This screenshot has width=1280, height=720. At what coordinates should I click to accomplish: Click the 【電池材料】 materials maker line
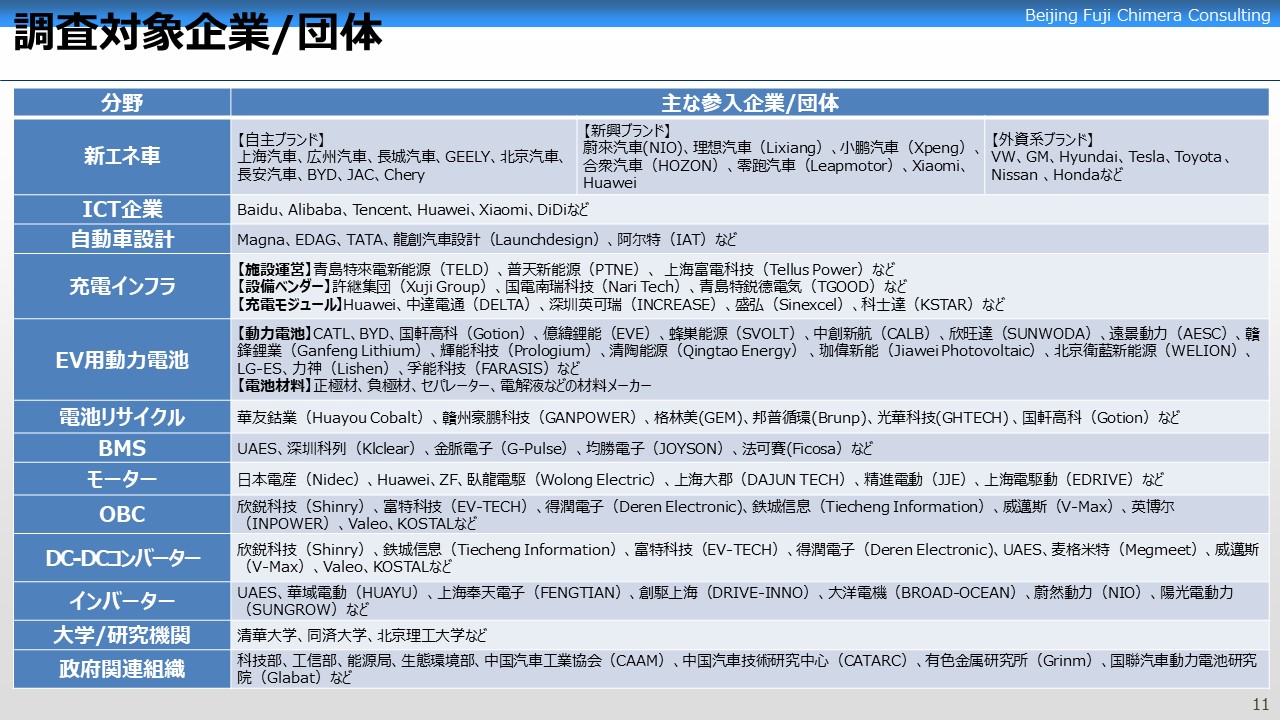click(444, 385)
